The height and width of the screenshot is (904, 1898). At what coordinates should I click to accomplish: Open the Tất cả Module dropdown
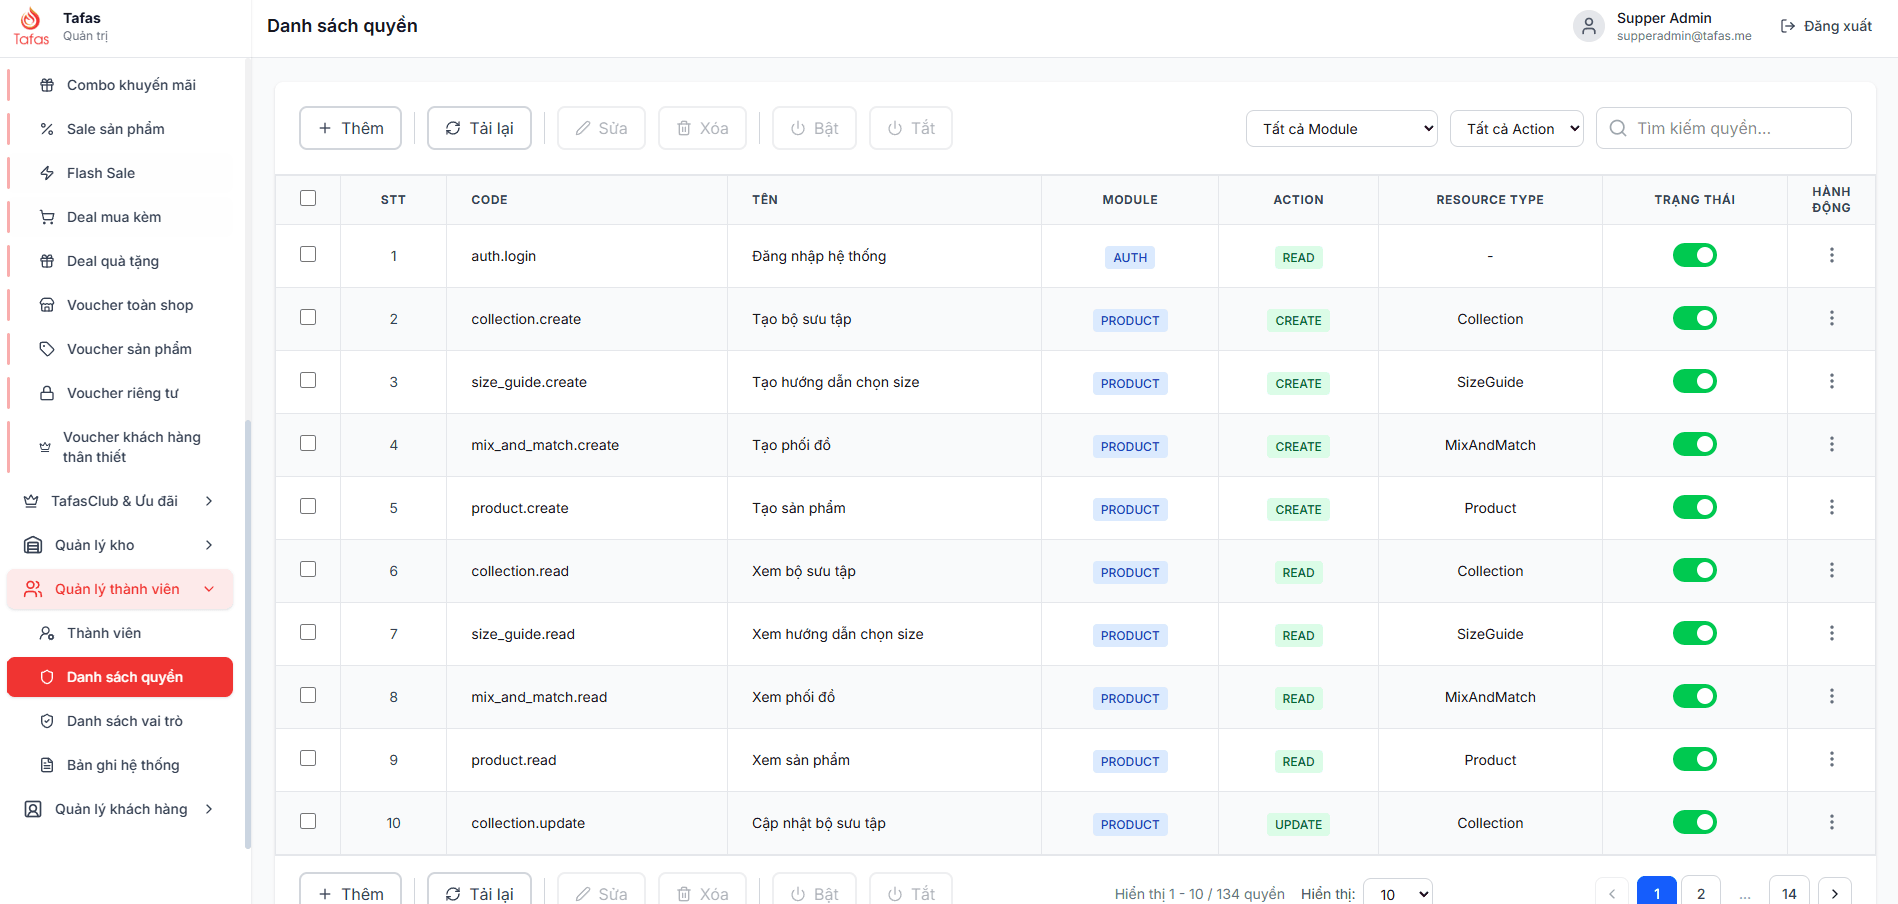click(1340, 128)
